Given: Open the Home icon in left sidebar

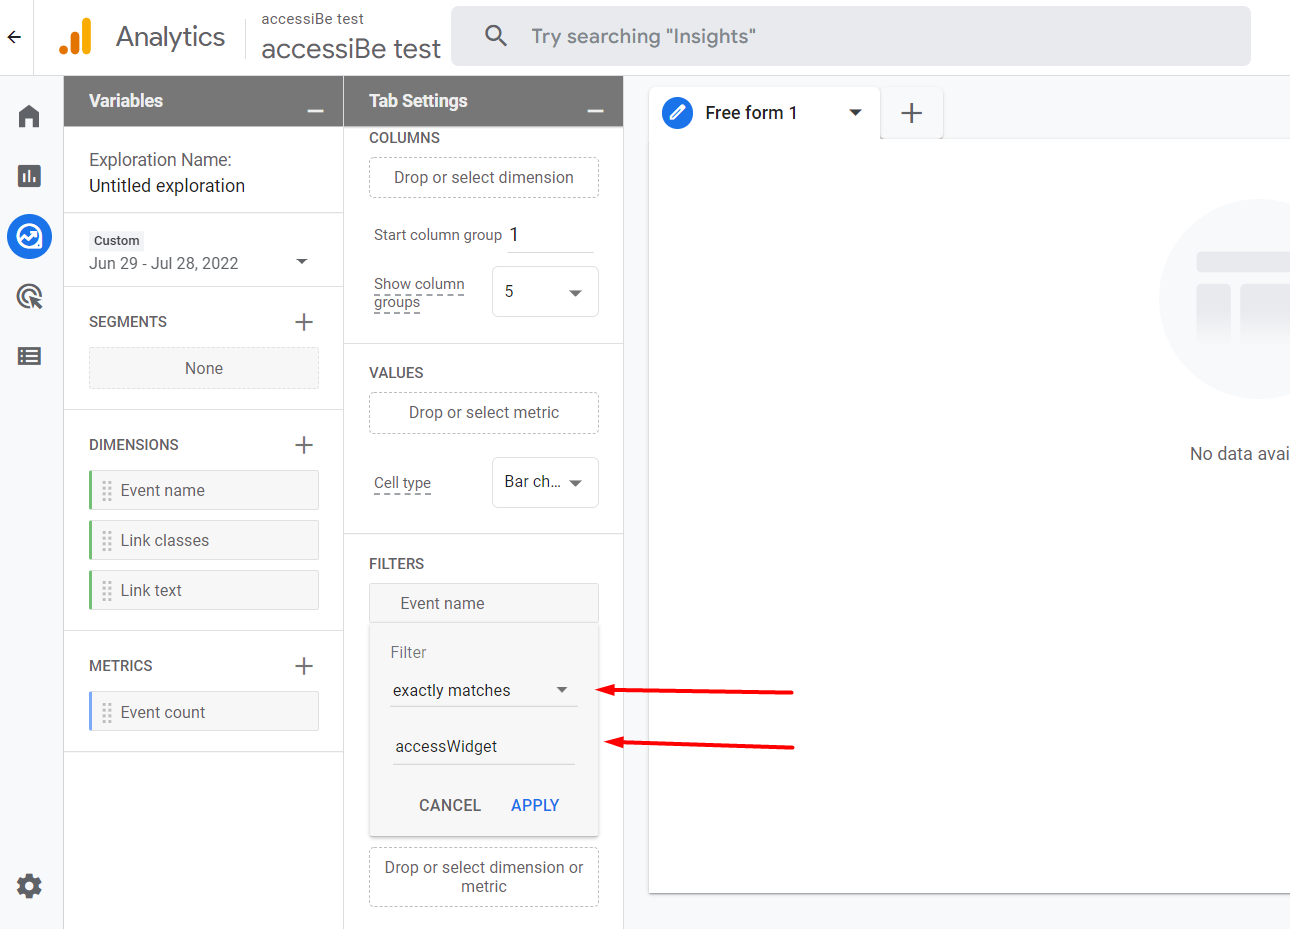Looking at the screenshot, I should coord(29,117).
